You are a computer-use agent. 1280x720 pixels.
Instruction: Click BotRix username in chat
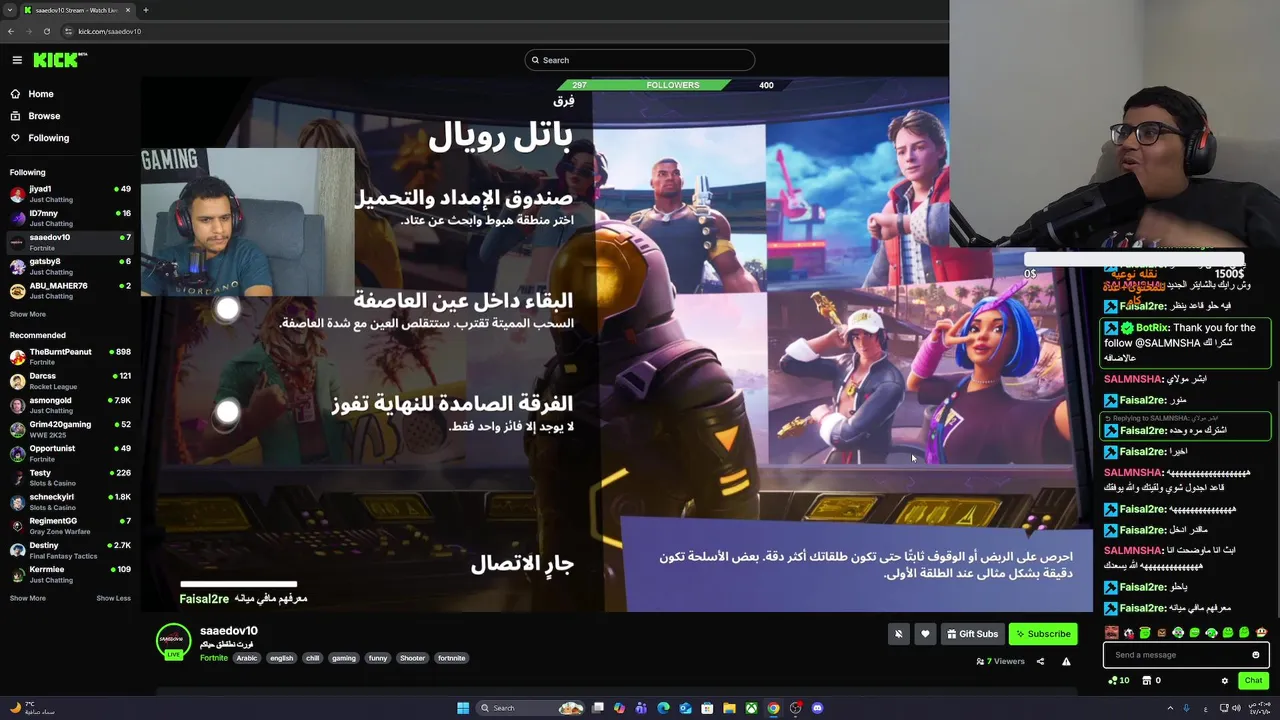[x=1152, y=328]
